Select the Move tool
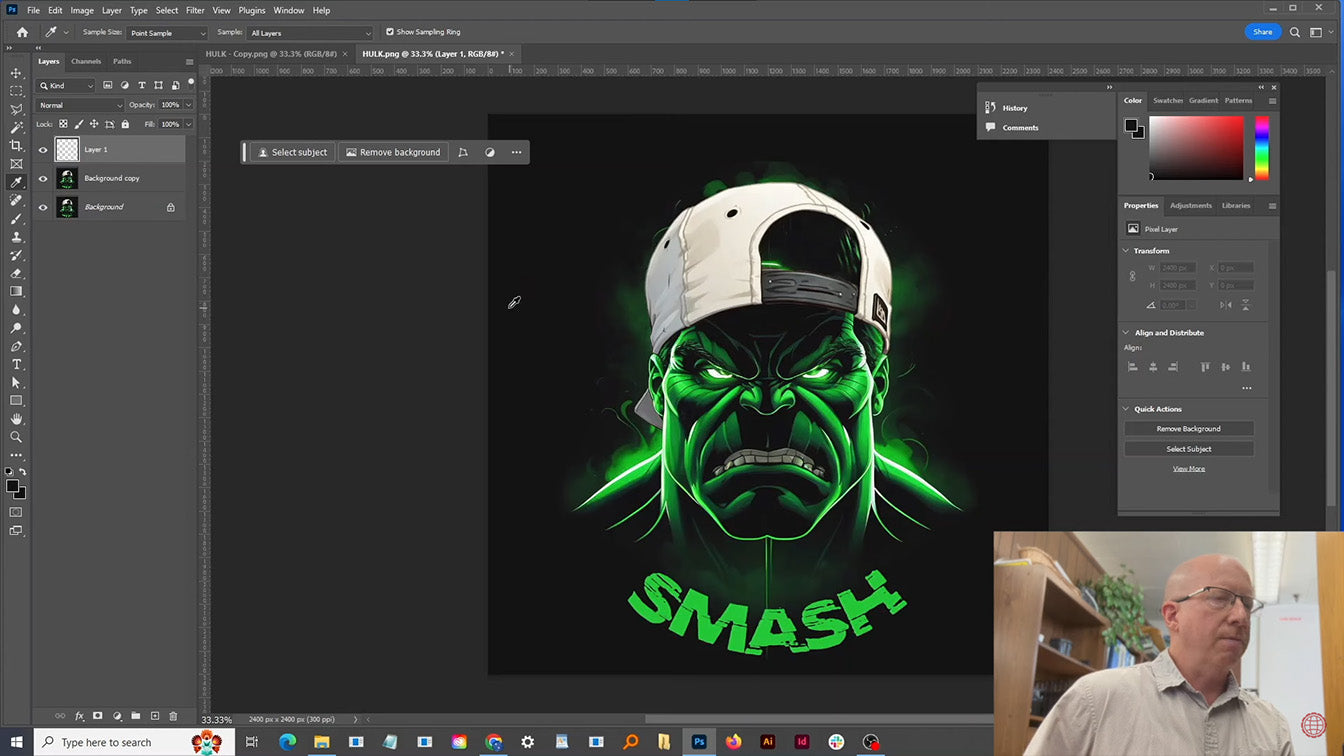The image size is (1344, 756). pos(16,73)
